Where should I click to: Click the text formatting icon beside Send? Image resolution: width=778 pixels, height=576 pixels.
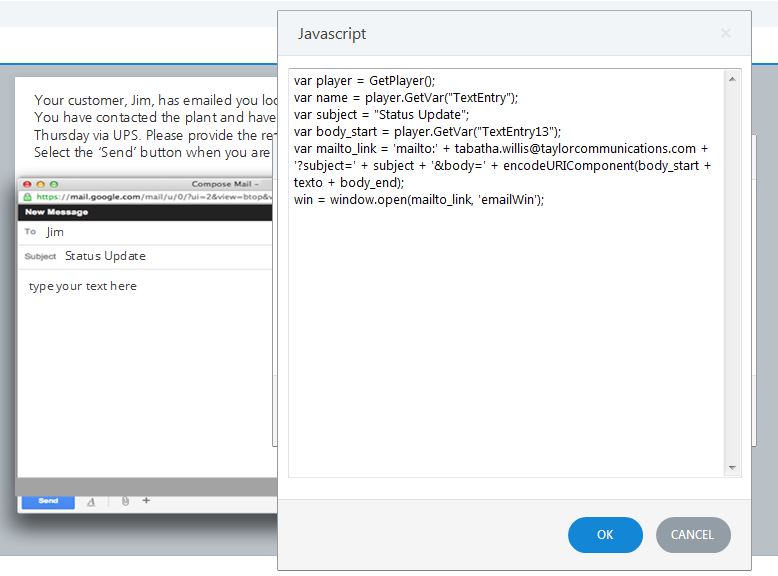coord(91,502)
